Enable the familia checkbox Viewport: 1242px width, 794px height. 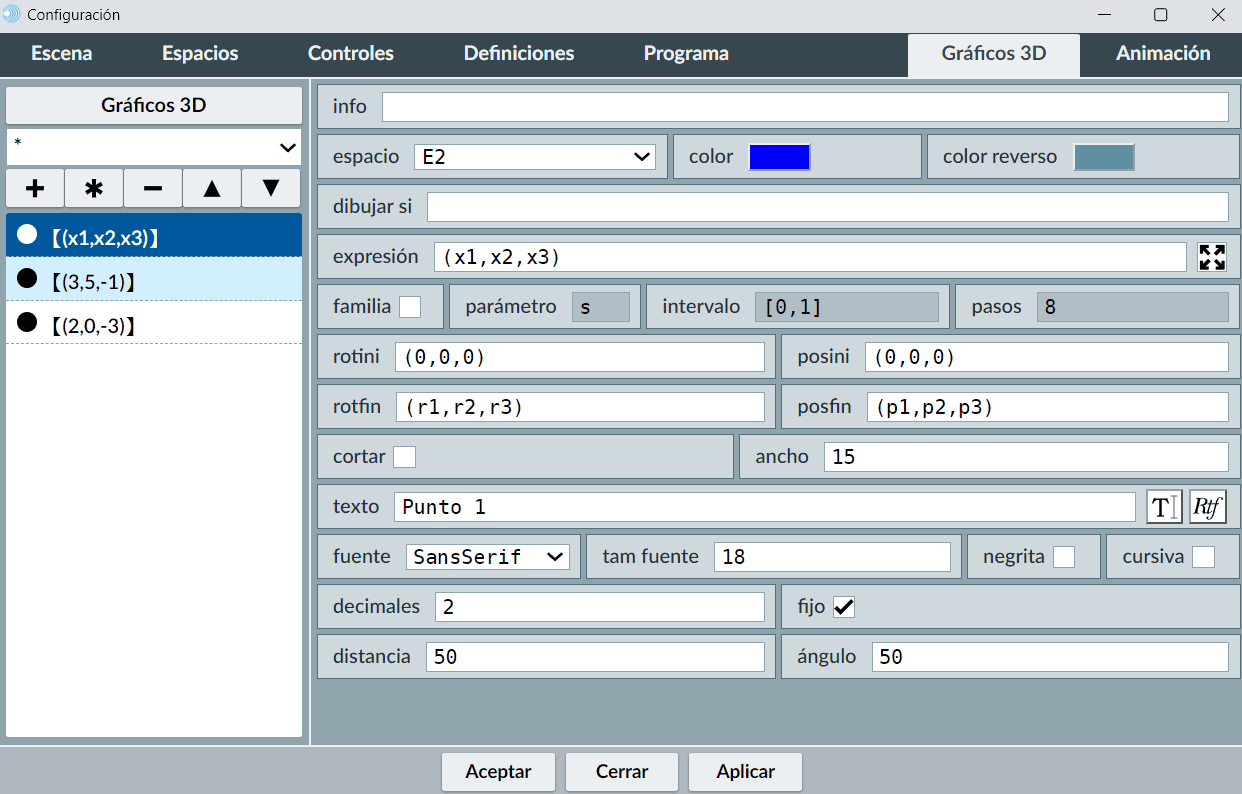point(410,307)
